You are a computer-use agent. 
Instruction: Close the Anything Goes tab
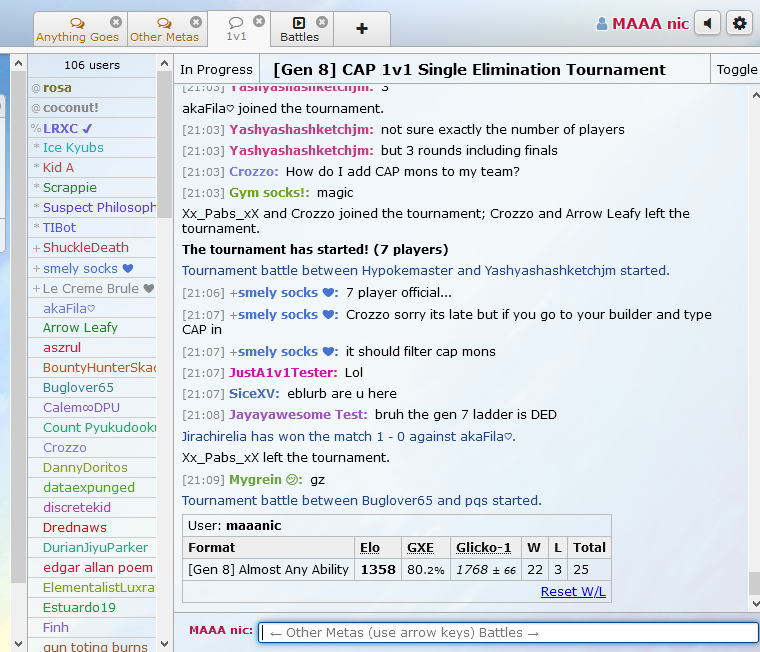tap(115, 22)
